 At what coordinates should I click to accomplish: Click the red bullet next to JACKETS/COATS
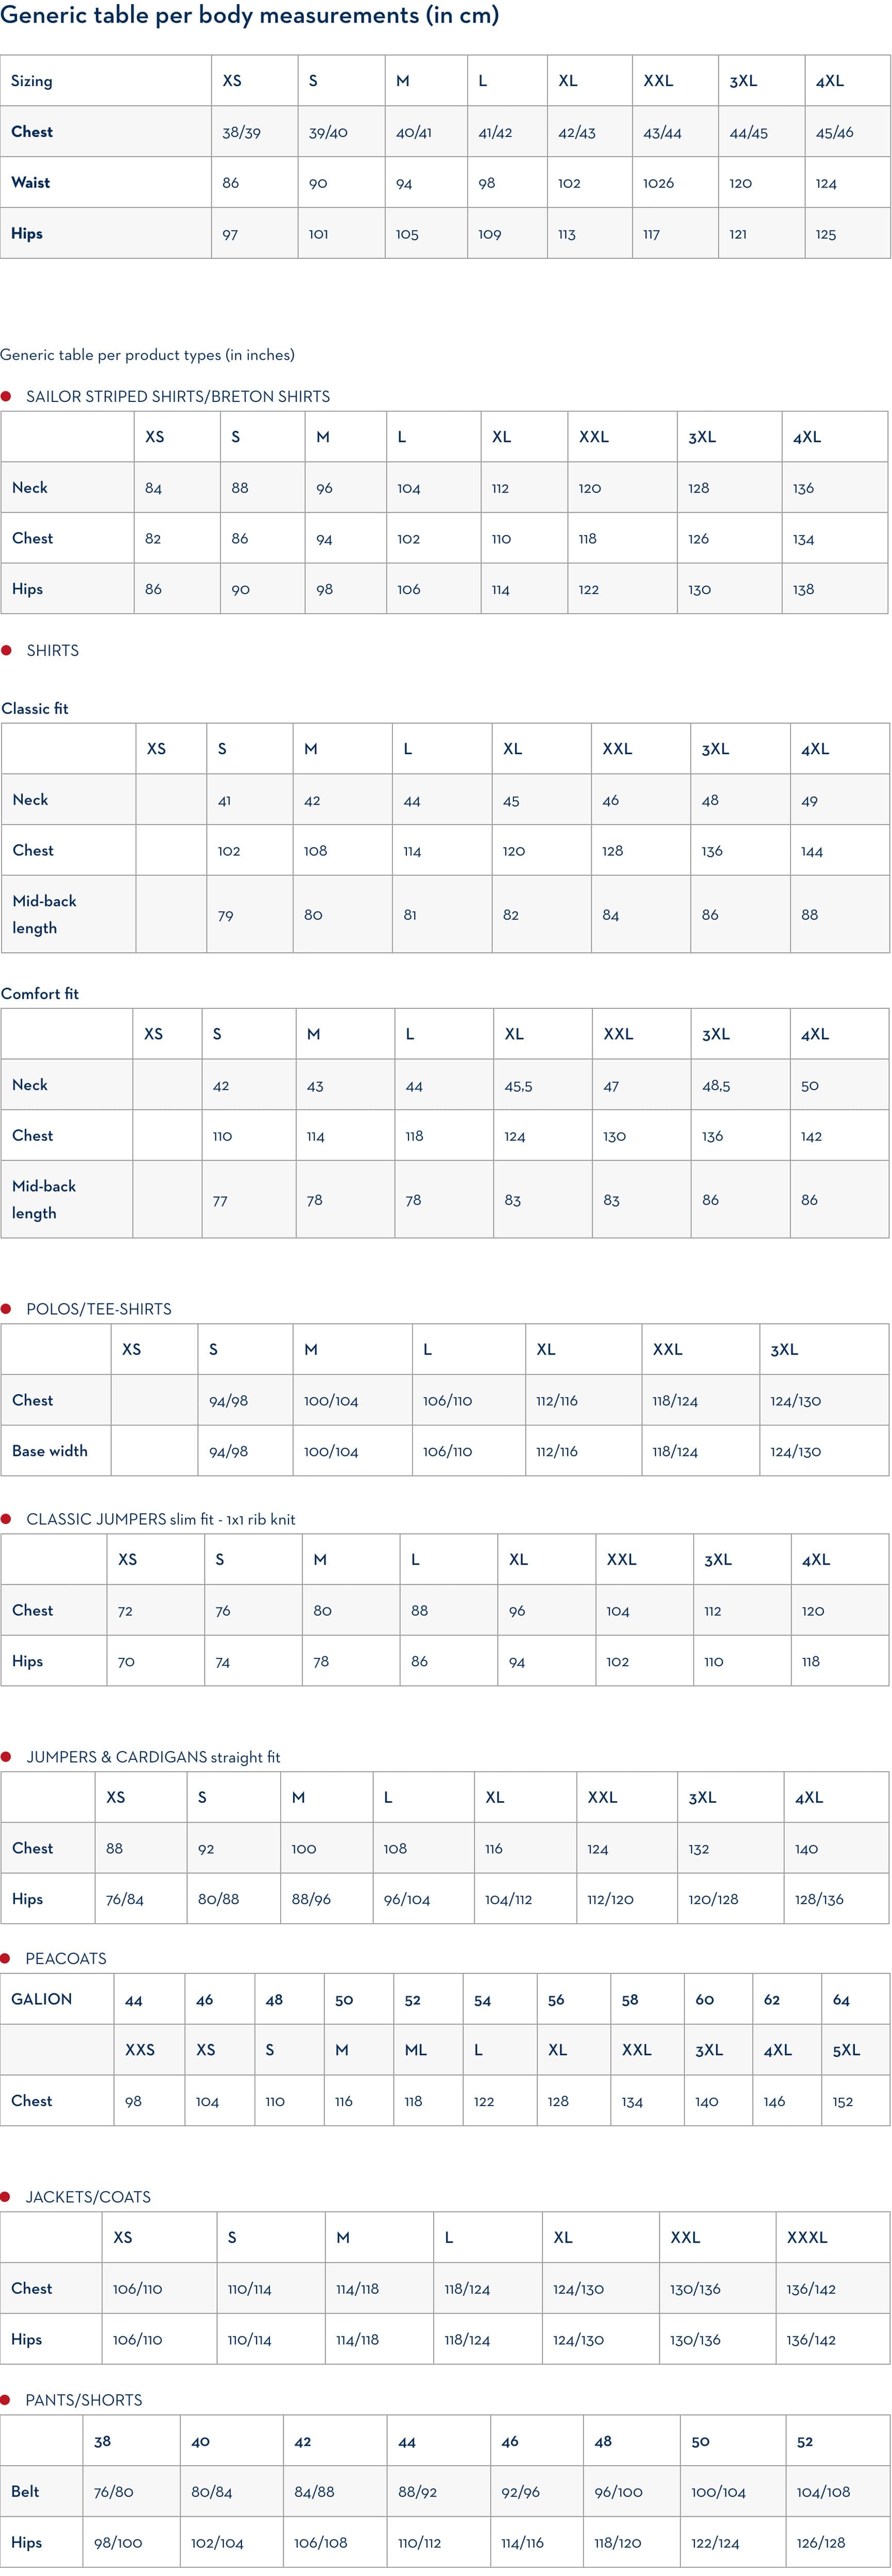pos(6,2196)
